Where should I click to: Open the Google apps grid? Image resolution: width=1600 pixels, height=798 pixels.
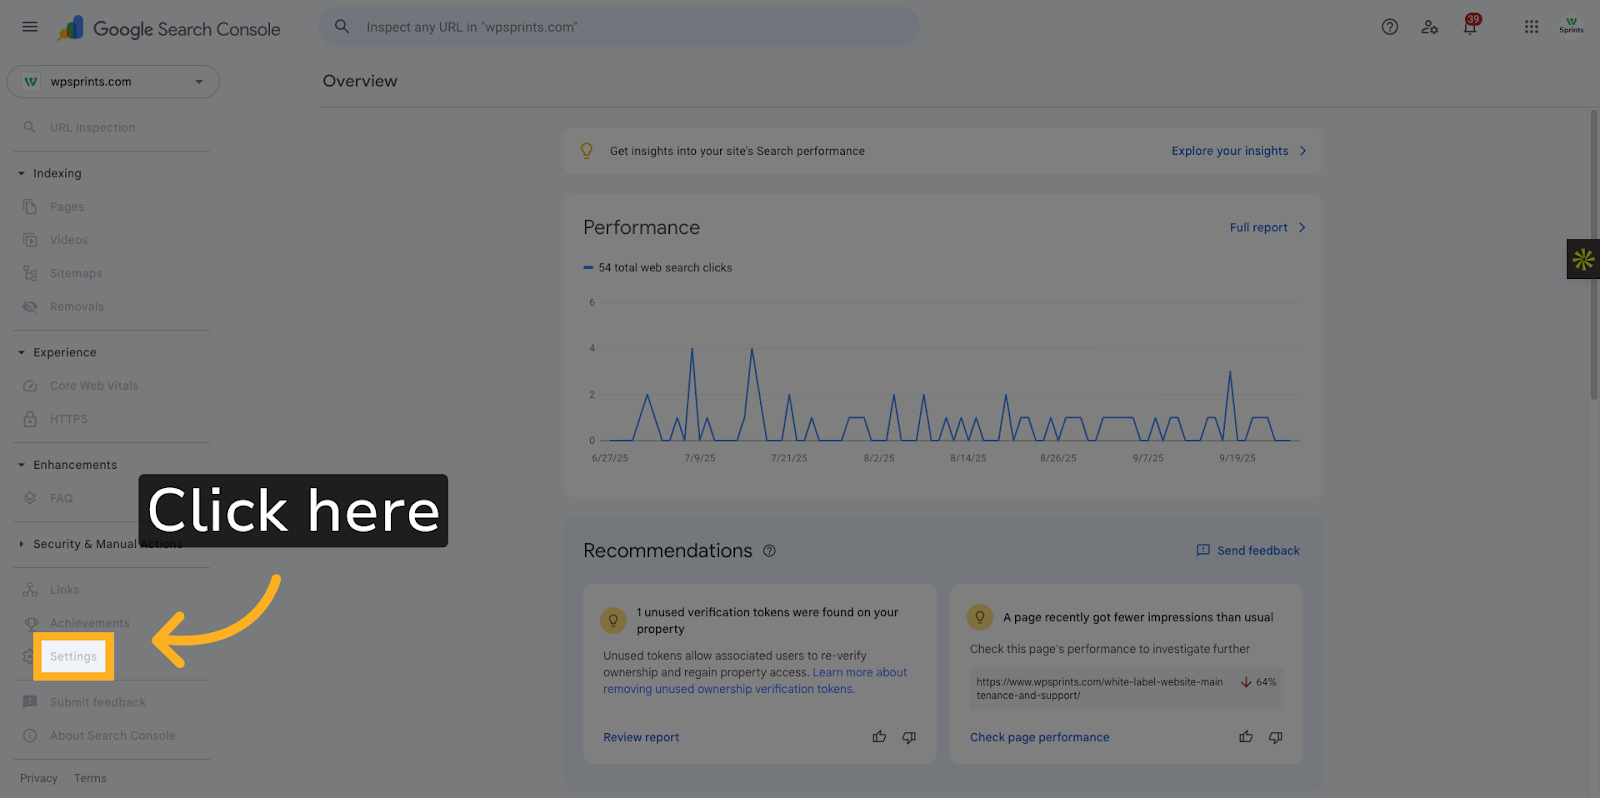[1531, 27]
